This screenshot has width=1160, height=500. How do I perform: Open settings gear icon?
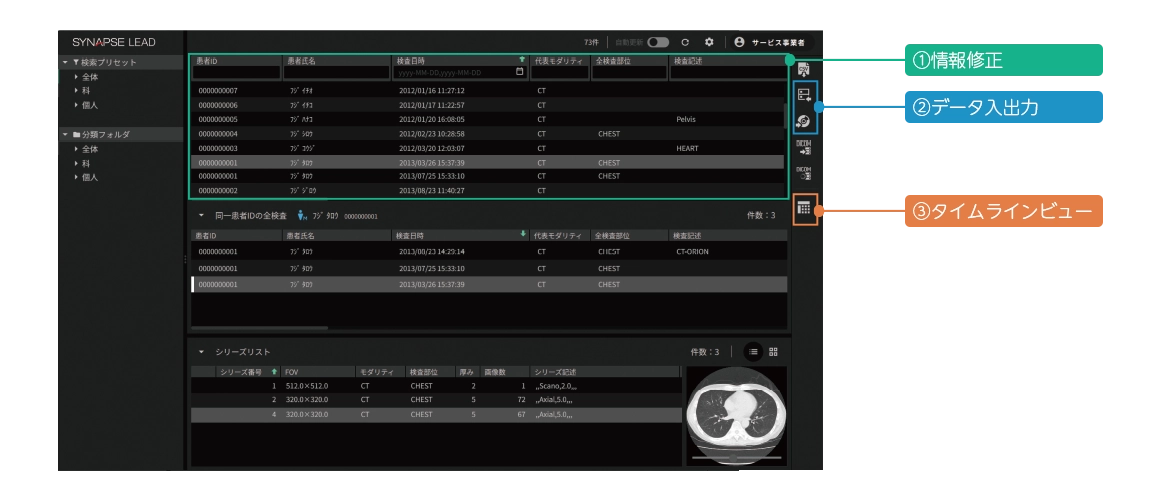click(709, 42)
